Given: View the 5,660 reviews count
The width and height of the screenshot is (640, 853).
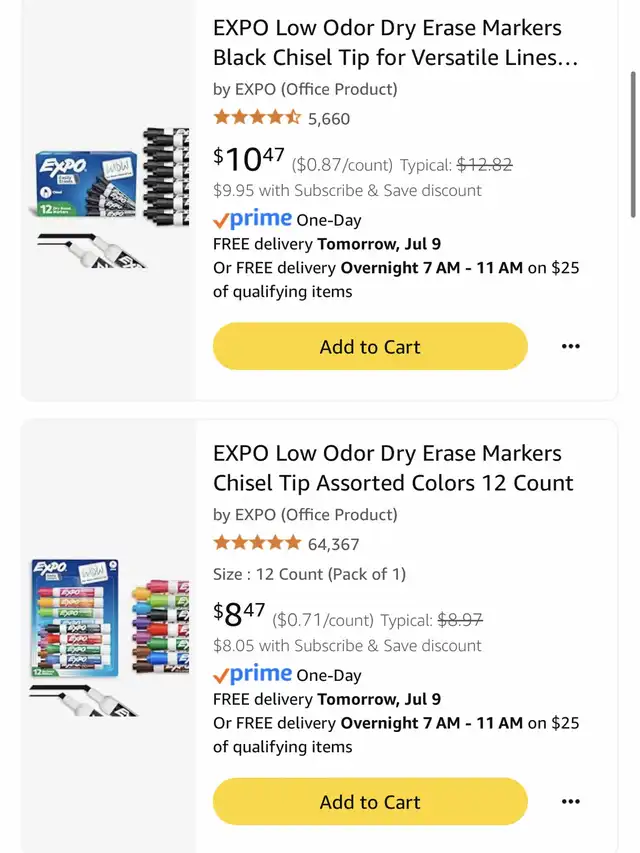Looking at the screenshot, I should coord(329,119).
